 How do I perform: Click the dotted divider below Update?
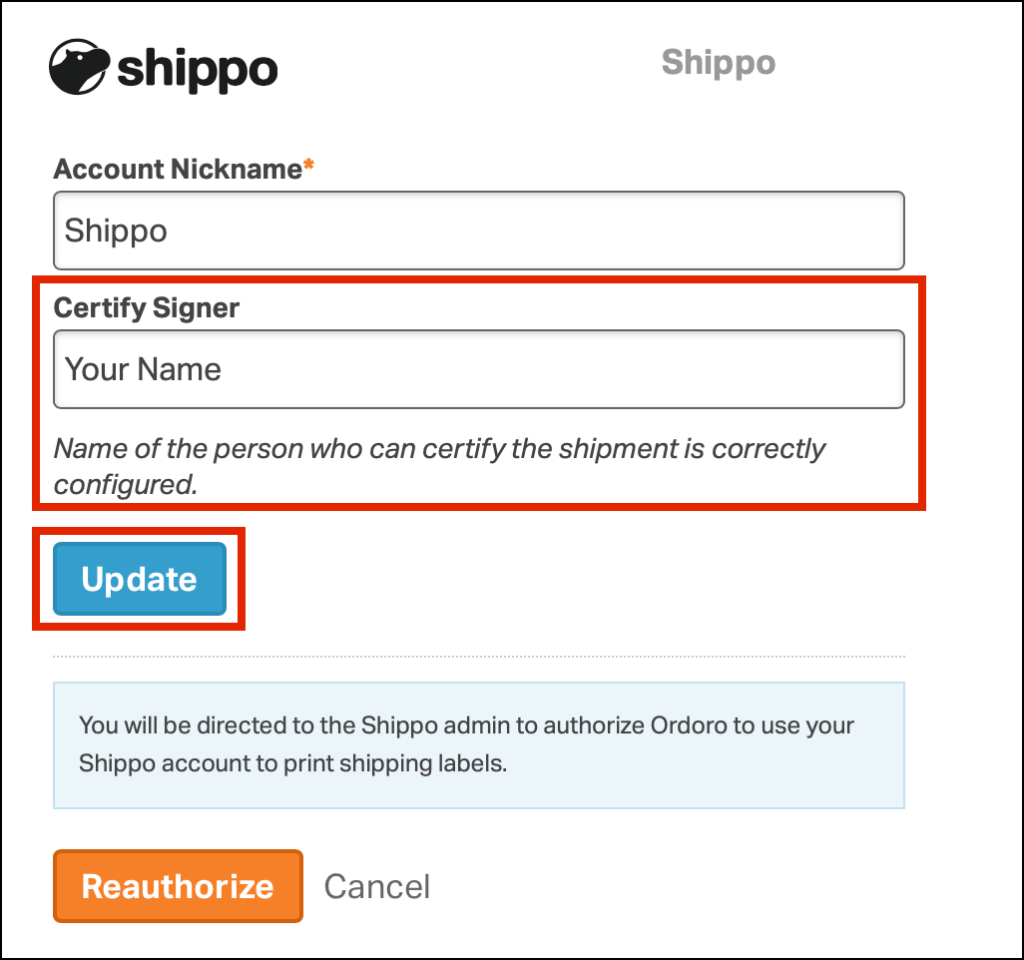(x=479, y=656)
